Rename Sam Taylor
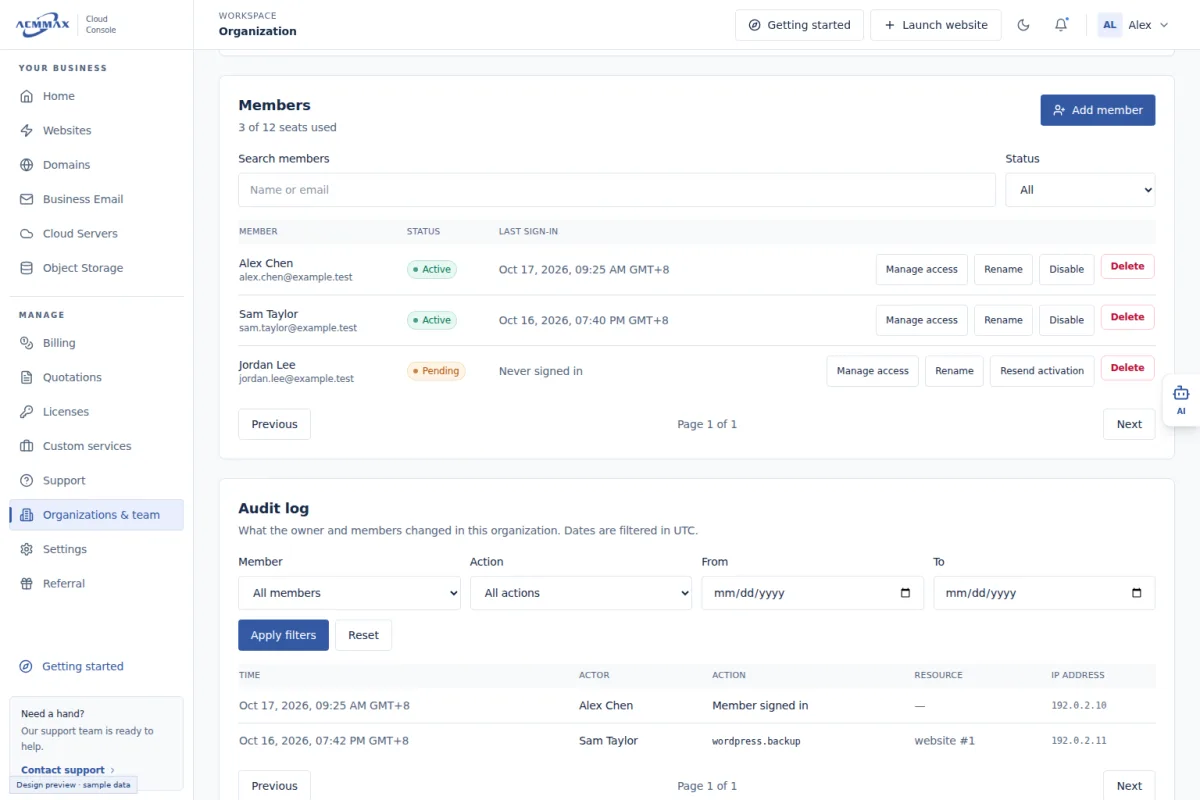This screenshot has width=1200, height=800. pyautogui.click(x=1003, y=320)
